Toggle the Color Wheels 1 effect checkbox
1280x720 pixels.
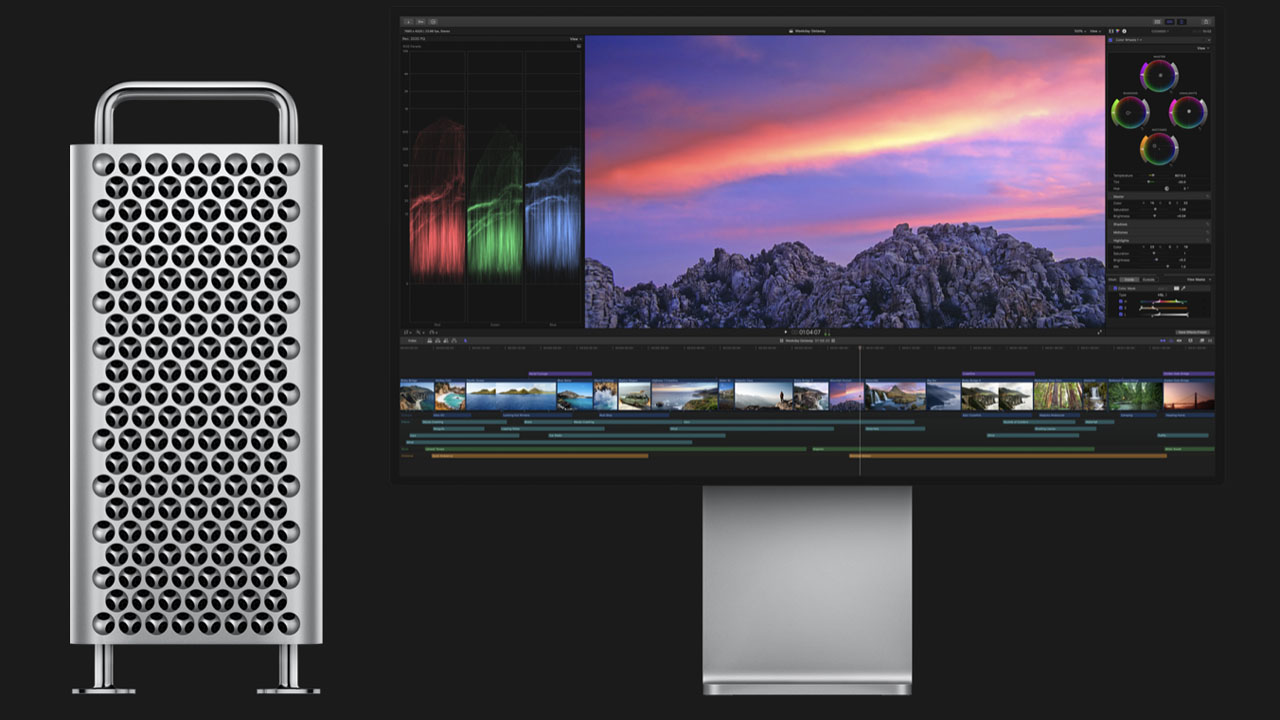pos(1110,40)
